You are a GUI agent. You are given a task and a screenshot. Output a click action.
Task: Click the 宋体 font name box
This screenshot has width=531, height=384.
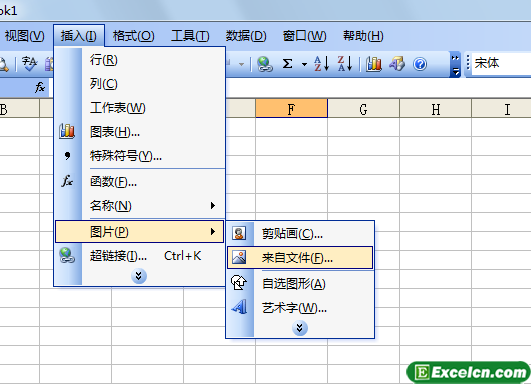pyautogui.click(x=502, y=63)
